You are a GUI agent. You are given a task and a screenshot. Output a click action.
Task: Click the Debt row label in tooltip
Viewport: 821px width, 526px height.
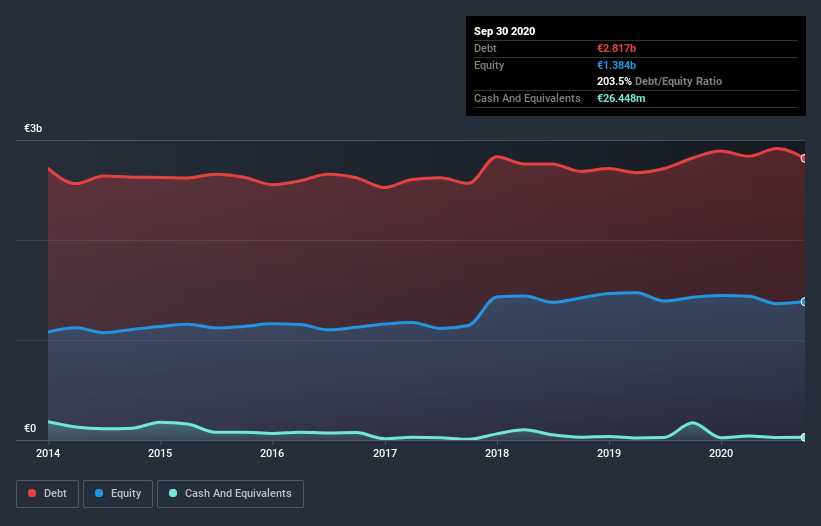(x=485, y=48)
